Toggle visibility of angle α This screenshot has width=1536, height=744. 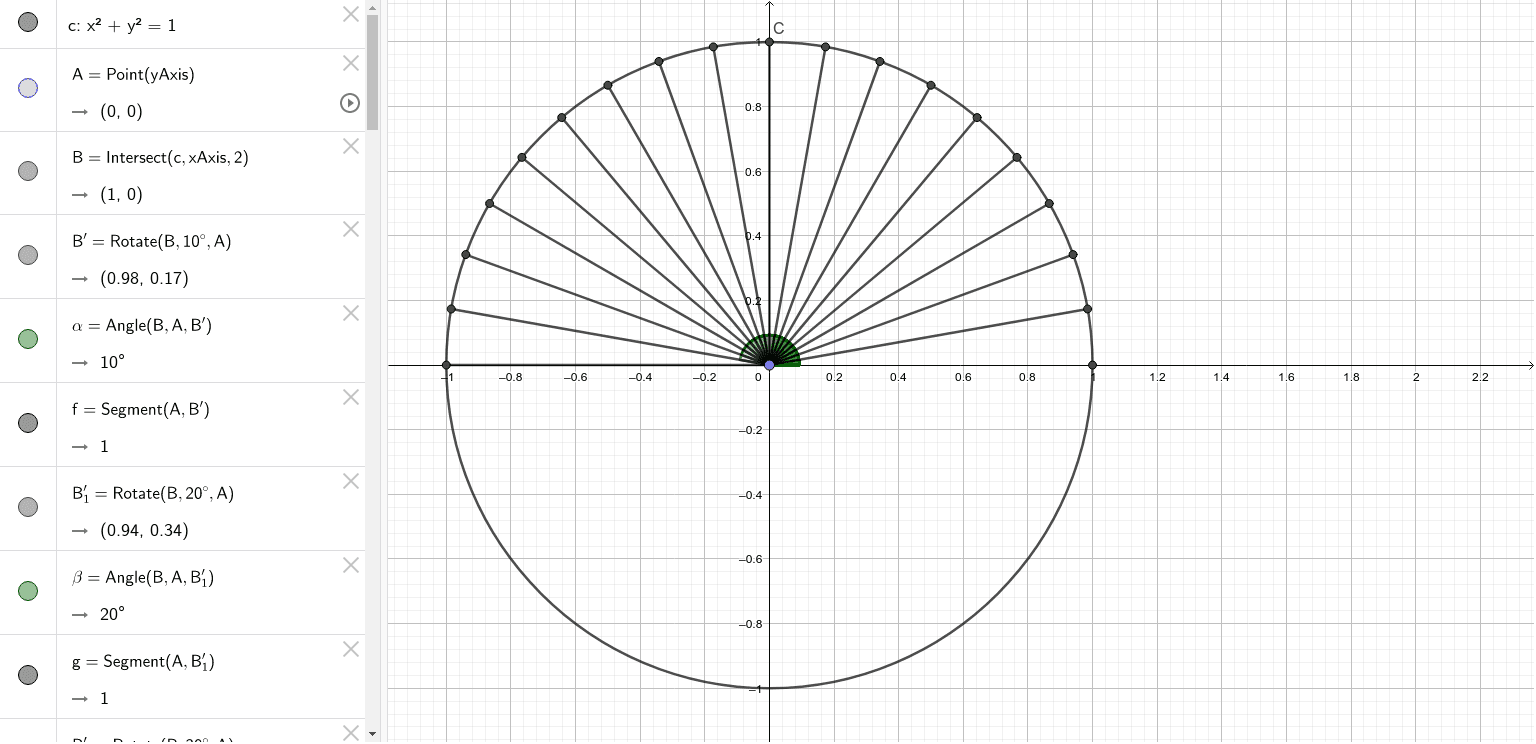pos(28,339)
